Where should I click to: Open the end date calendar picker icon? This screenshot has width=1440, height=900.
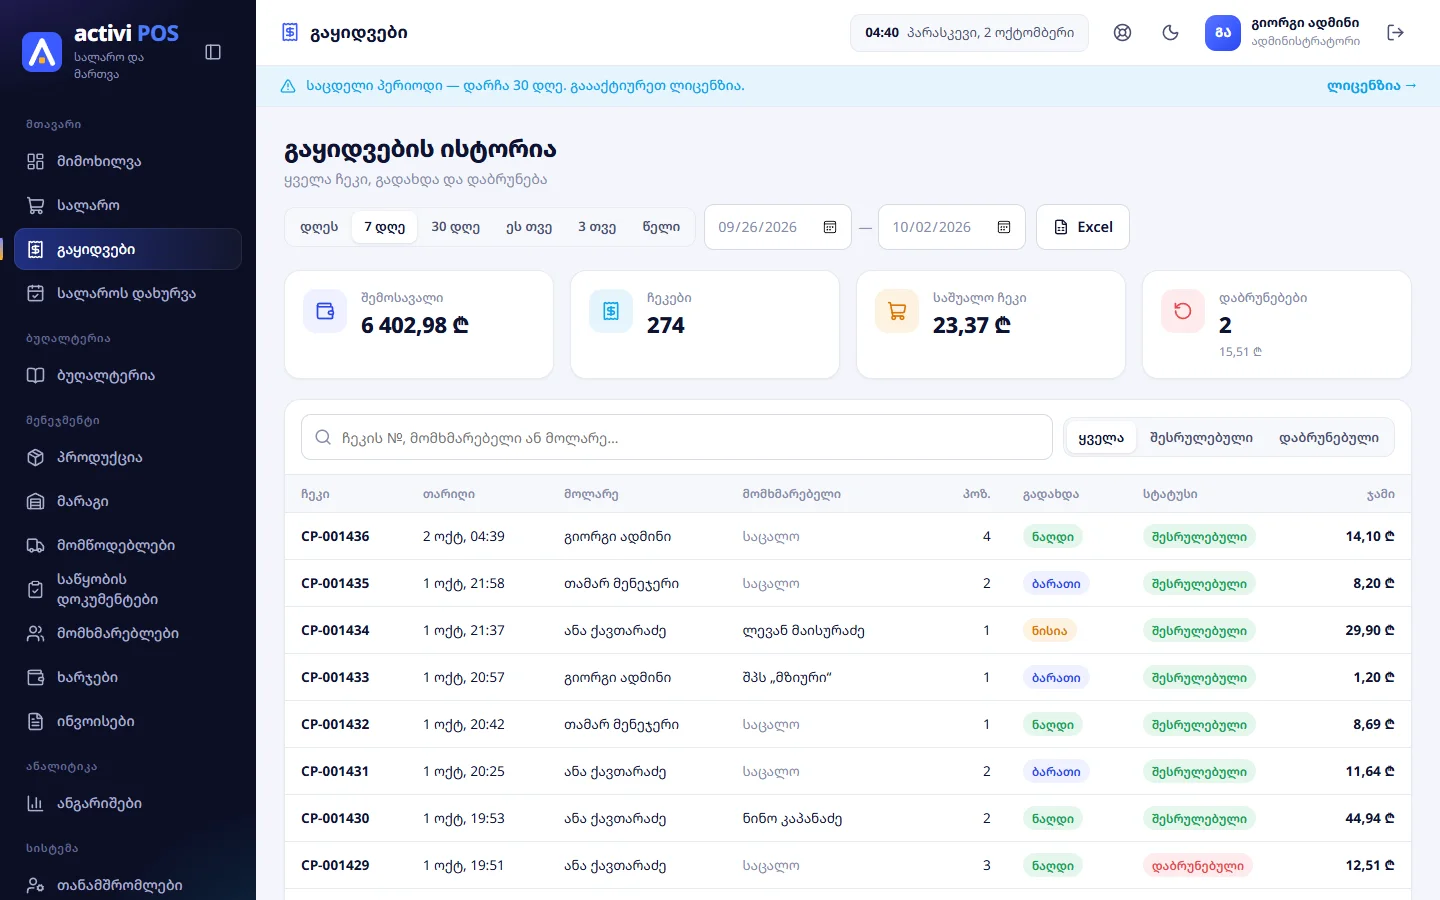[x=1004, y=227]
